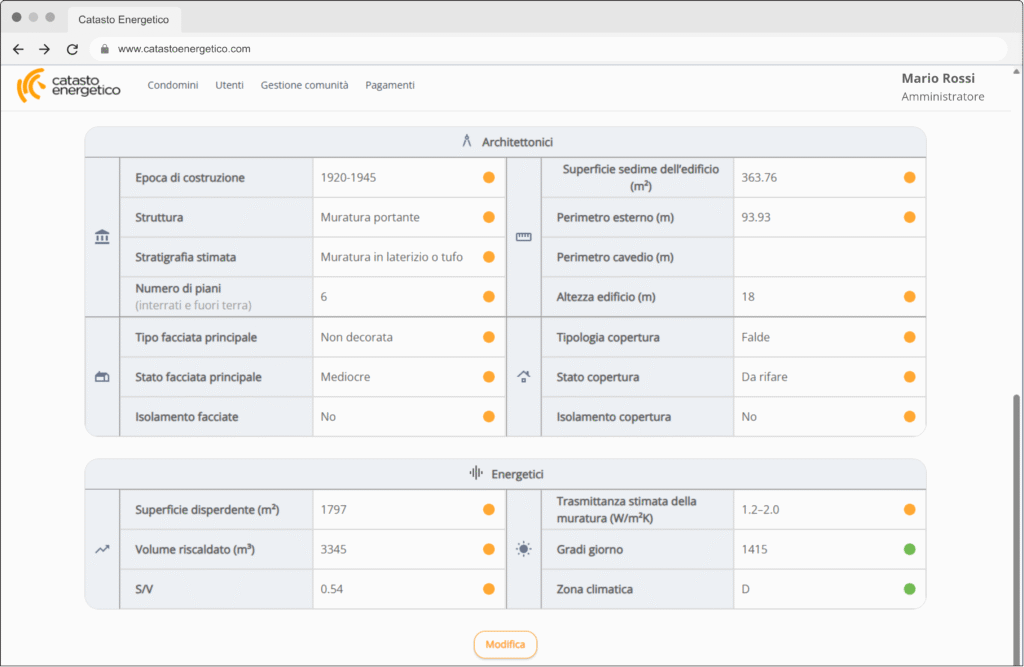Click the ruler icon beside Perimetro esterno
Image resolution: width=1024 pixels, height=667 pixels.
coord(524,237)
